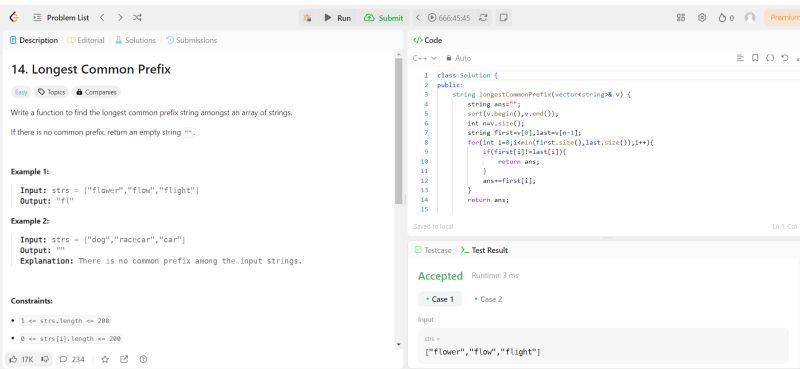Reset the timer with refresh icon
This screenshot has width=800, height=369.
pyautogui.click(x=483, y=18)
